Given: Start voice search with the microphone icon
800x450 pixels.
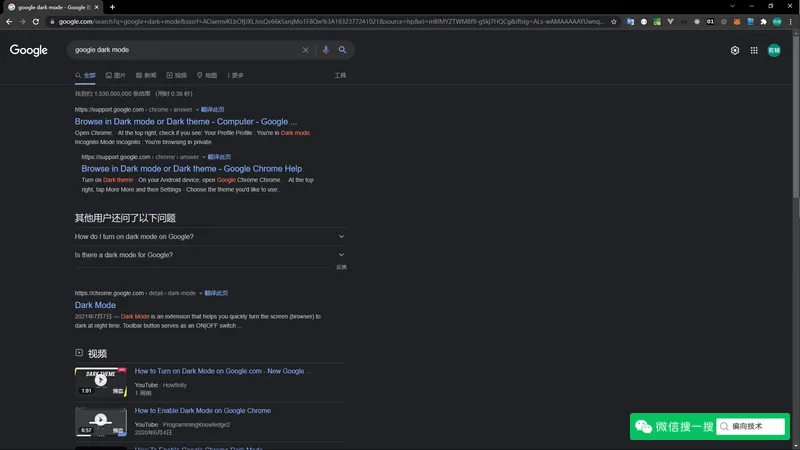Looking at the screenshot, I should coord(326,50).
